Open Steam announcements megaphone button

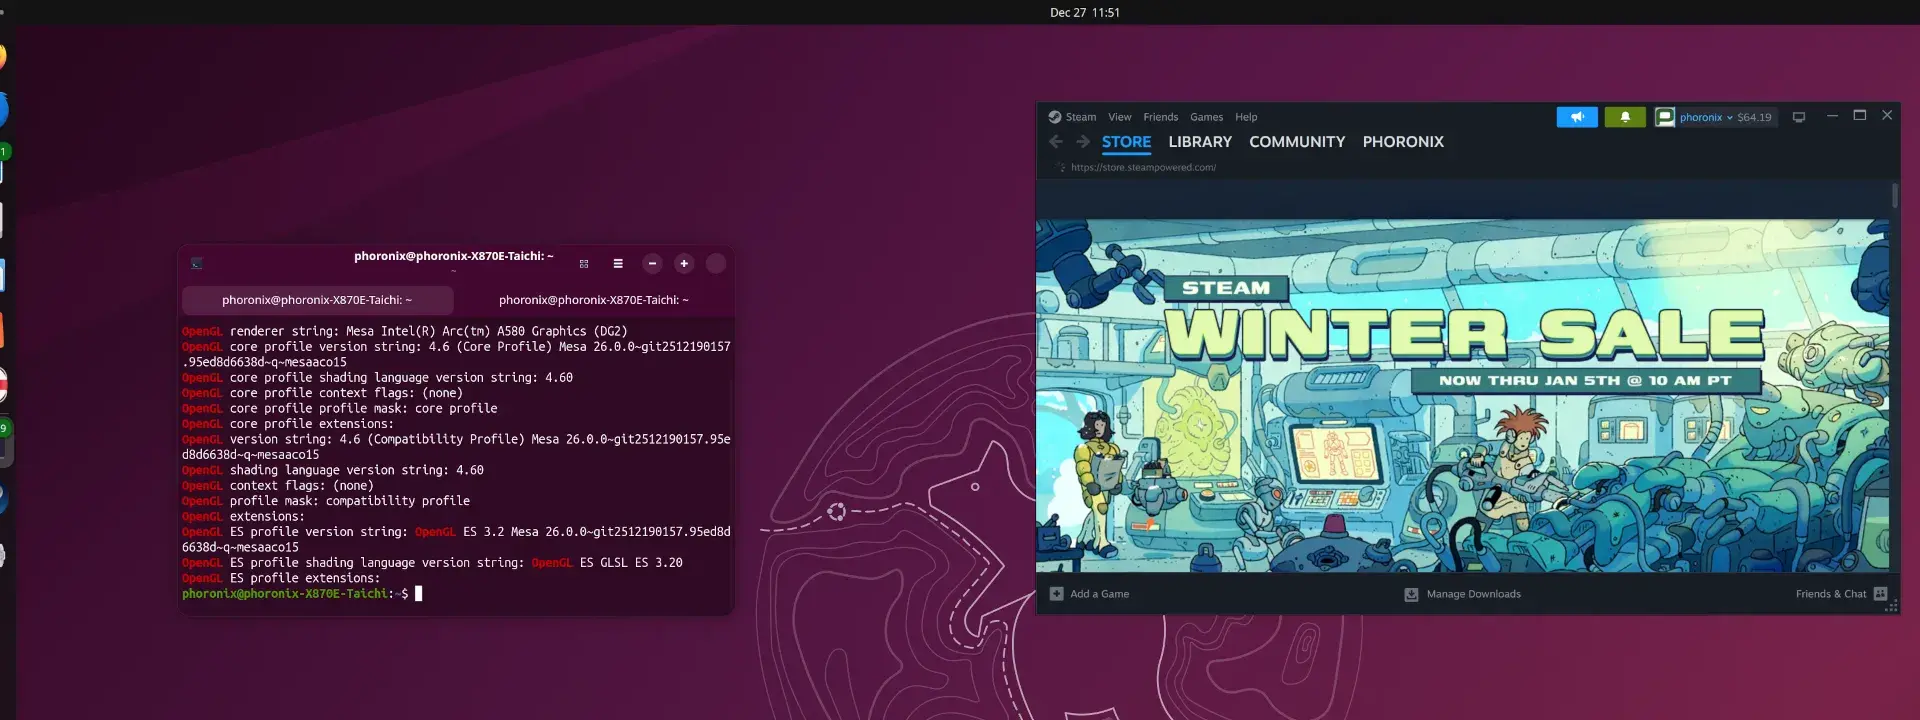(1577, 117)
